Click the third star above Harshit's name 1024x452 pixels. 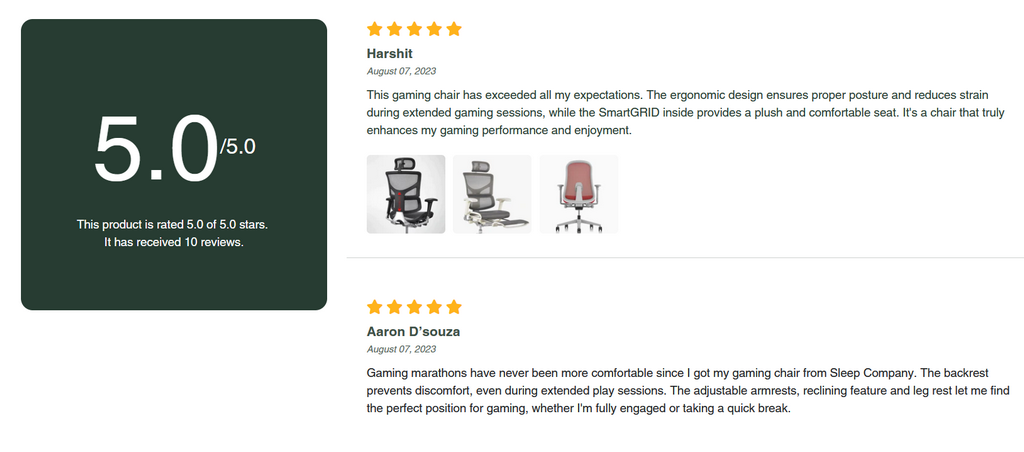414,29
